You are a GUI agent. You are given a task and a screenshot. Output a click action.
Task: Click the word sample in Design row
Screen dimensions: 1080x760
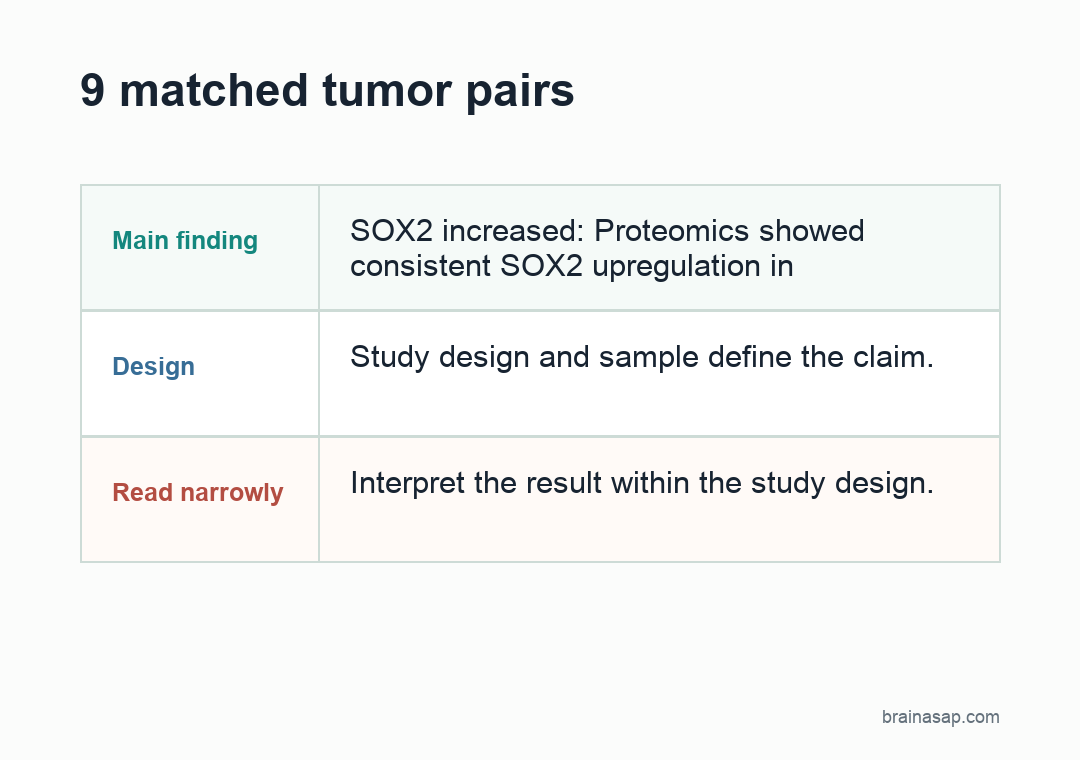click(648, 357)
